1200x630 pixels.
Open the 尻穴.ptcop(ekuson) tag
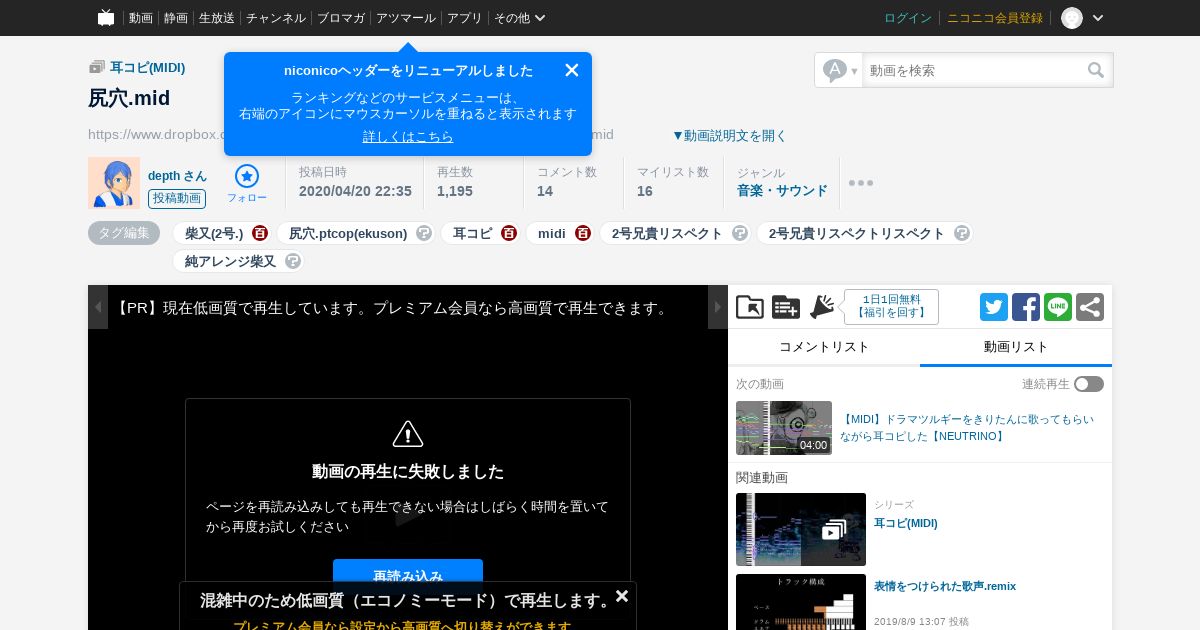coord(348,233)
